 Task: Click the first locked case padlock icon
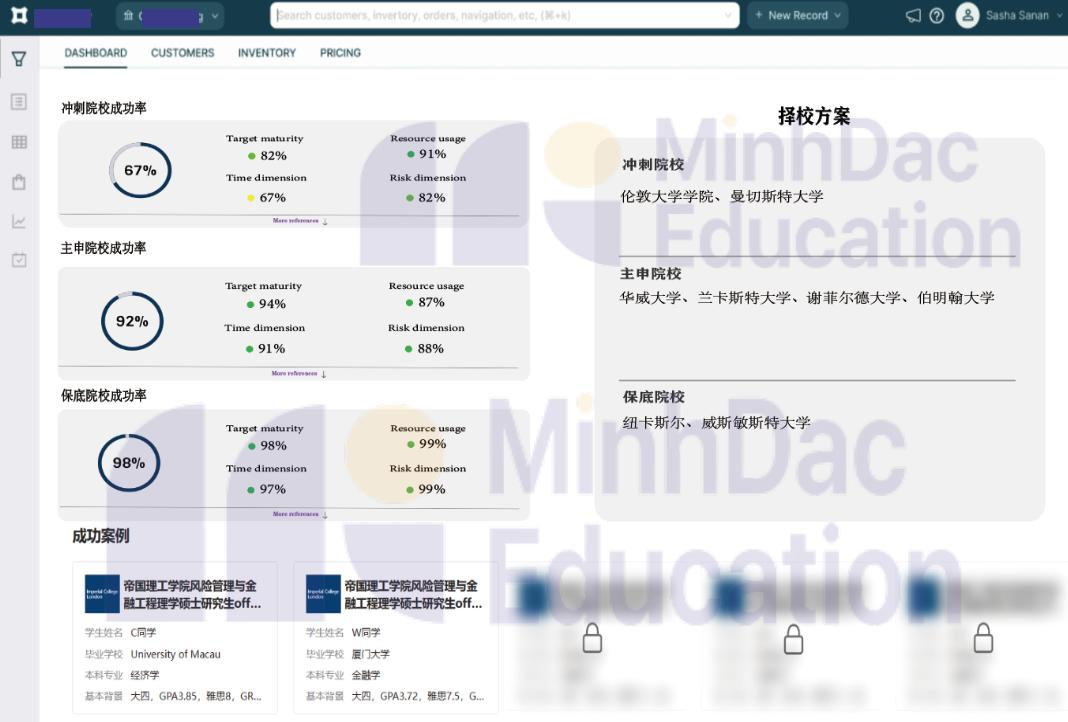(592, 638)
